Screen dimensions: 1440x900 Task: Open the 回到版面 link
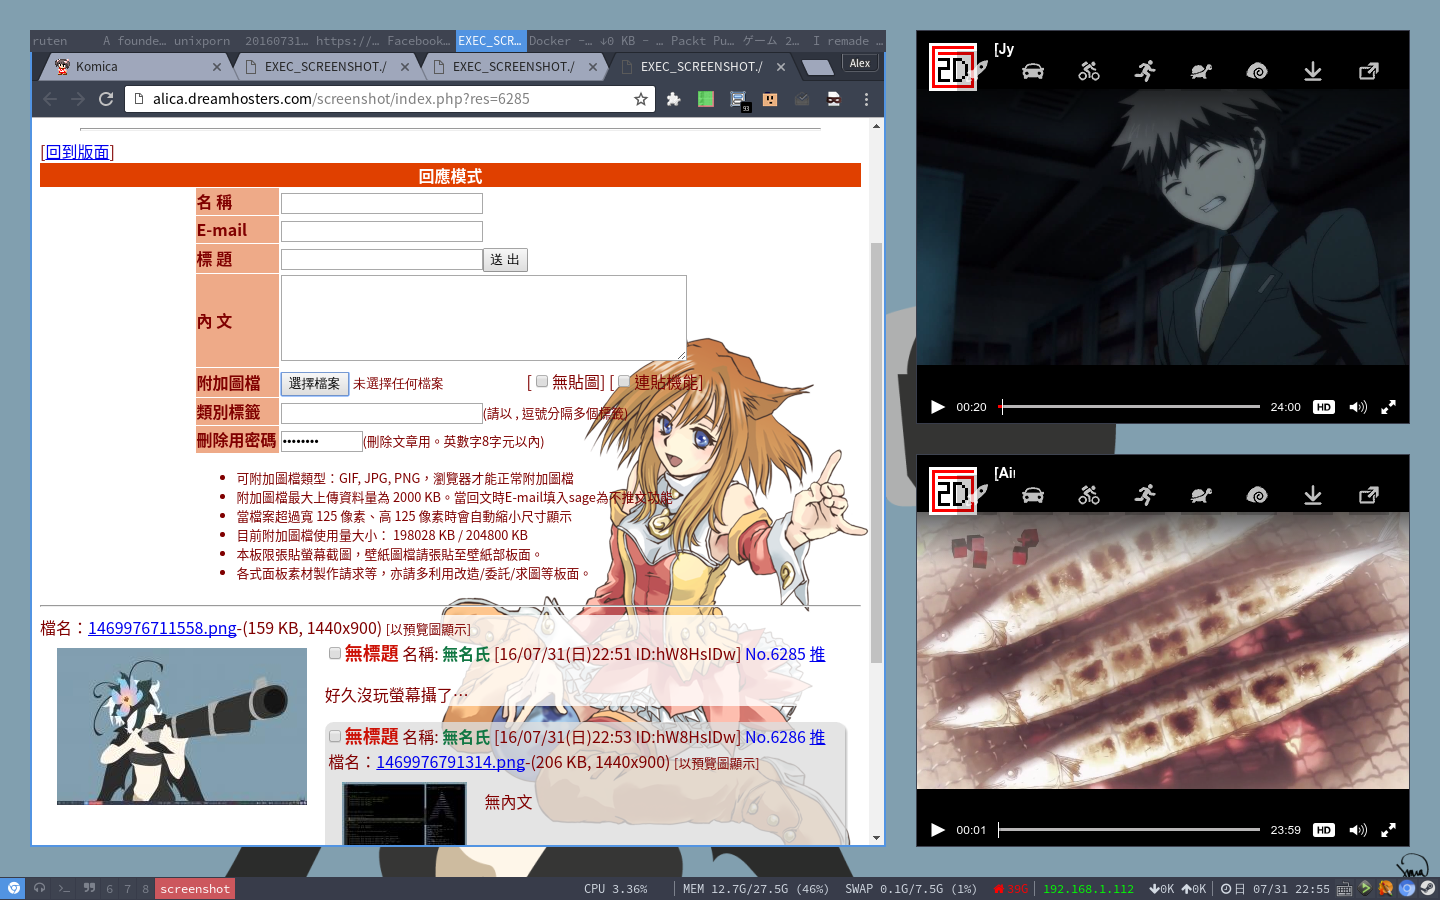(77, 152)
